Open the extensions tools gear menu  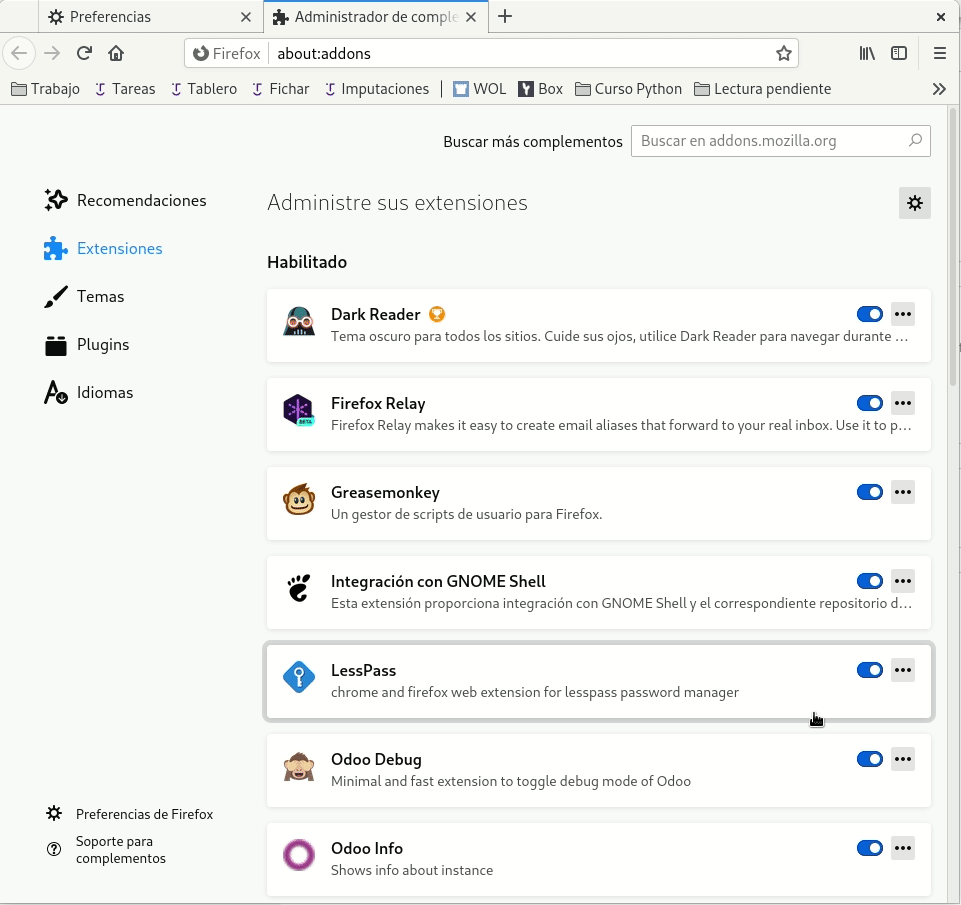(x=914, y=203)
